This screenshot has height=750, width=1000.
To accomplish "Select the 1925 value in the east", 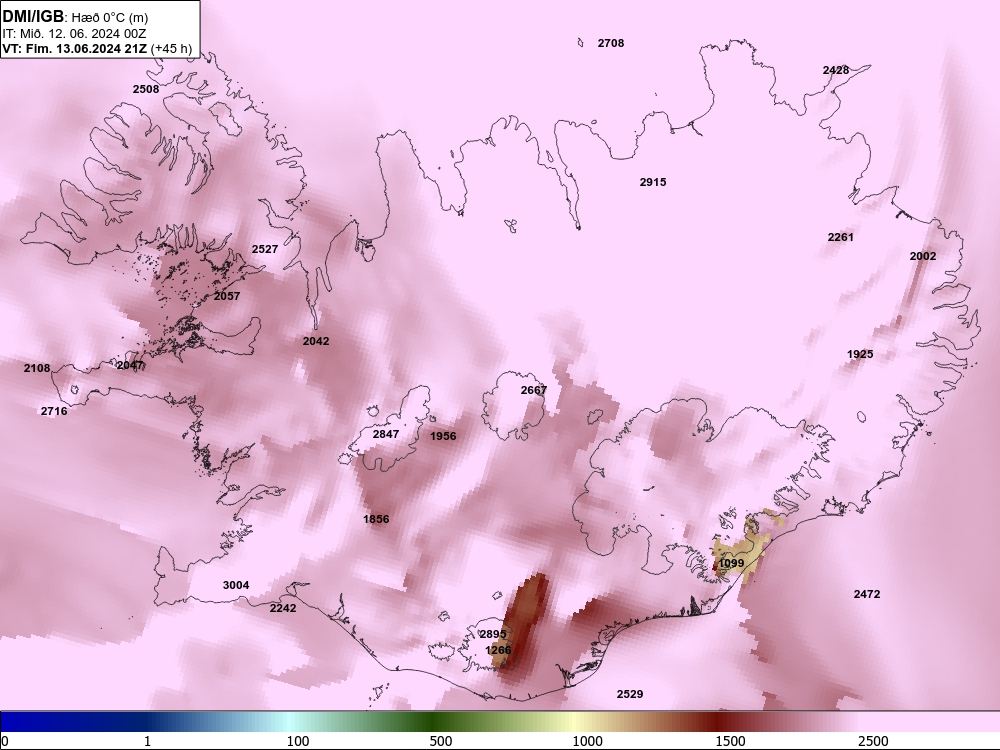I will click(860, 355).
